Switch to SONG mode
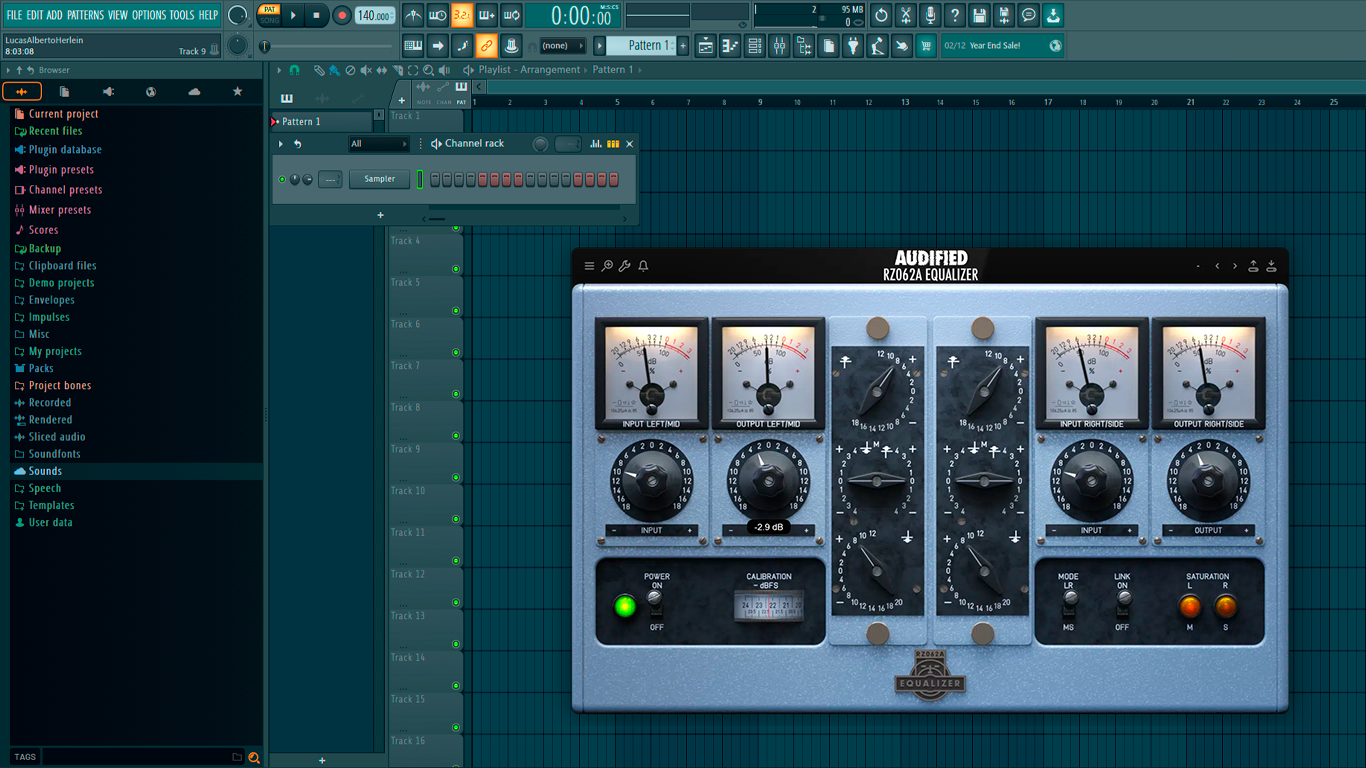This screenshot has height=768, width=1366. pos(269,20)
